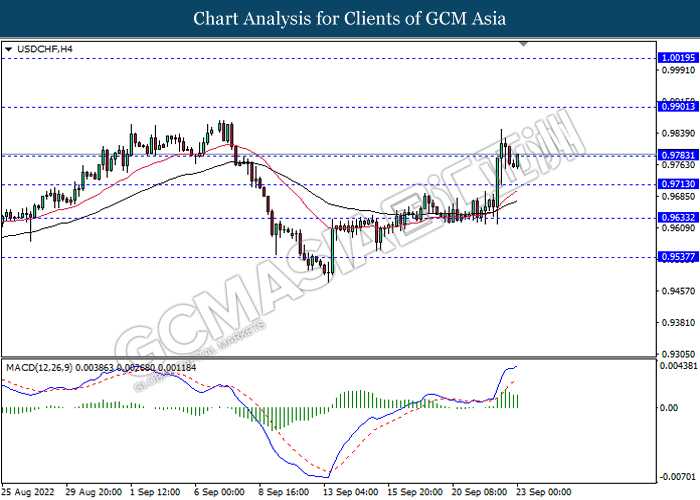Select the 0.97831 price level label
The height and width of the screenshot is (500, 700).
(x=678, y=155)
